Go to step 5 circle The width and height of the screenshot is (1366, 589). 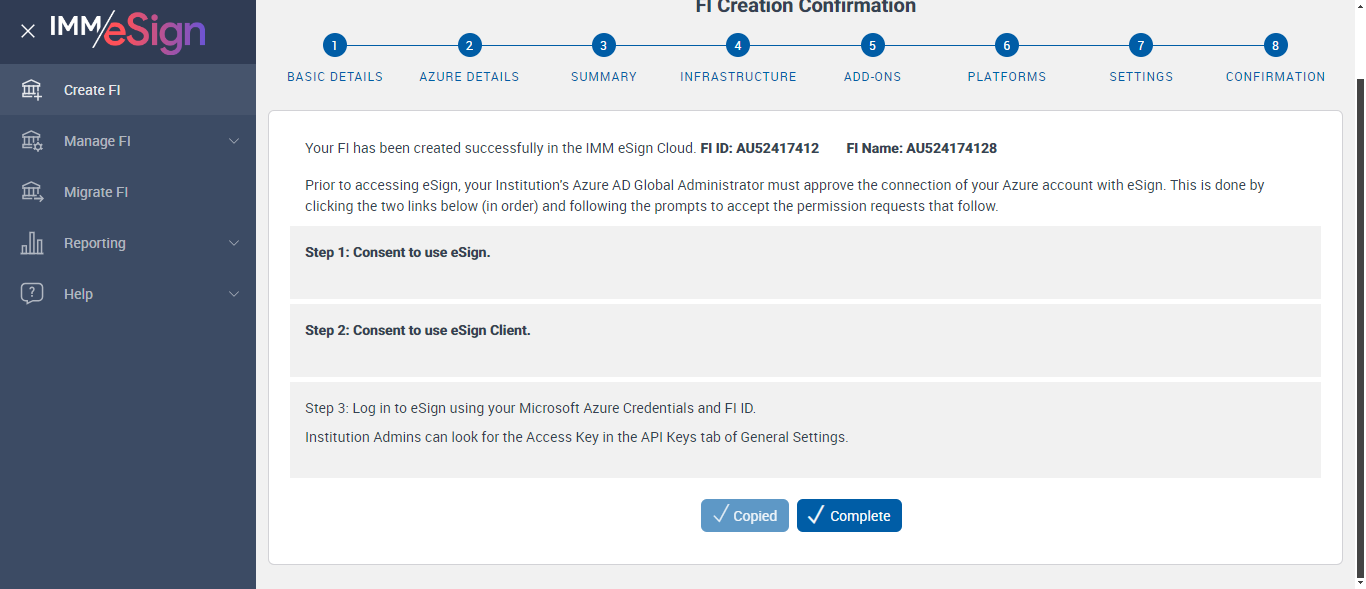coord(872,45)
